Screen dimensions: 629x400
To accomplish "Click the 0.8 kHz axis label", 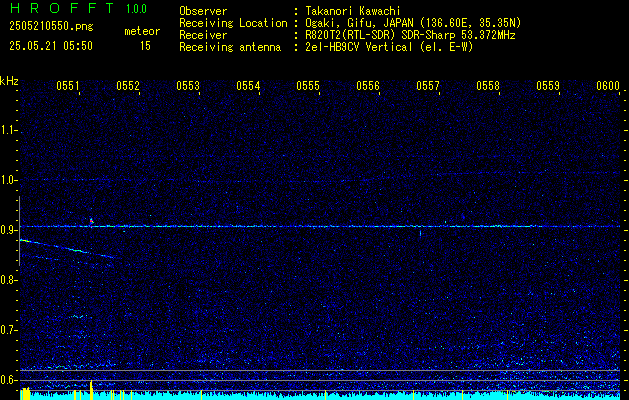I will pyautogui.click(x=9, y=280).
